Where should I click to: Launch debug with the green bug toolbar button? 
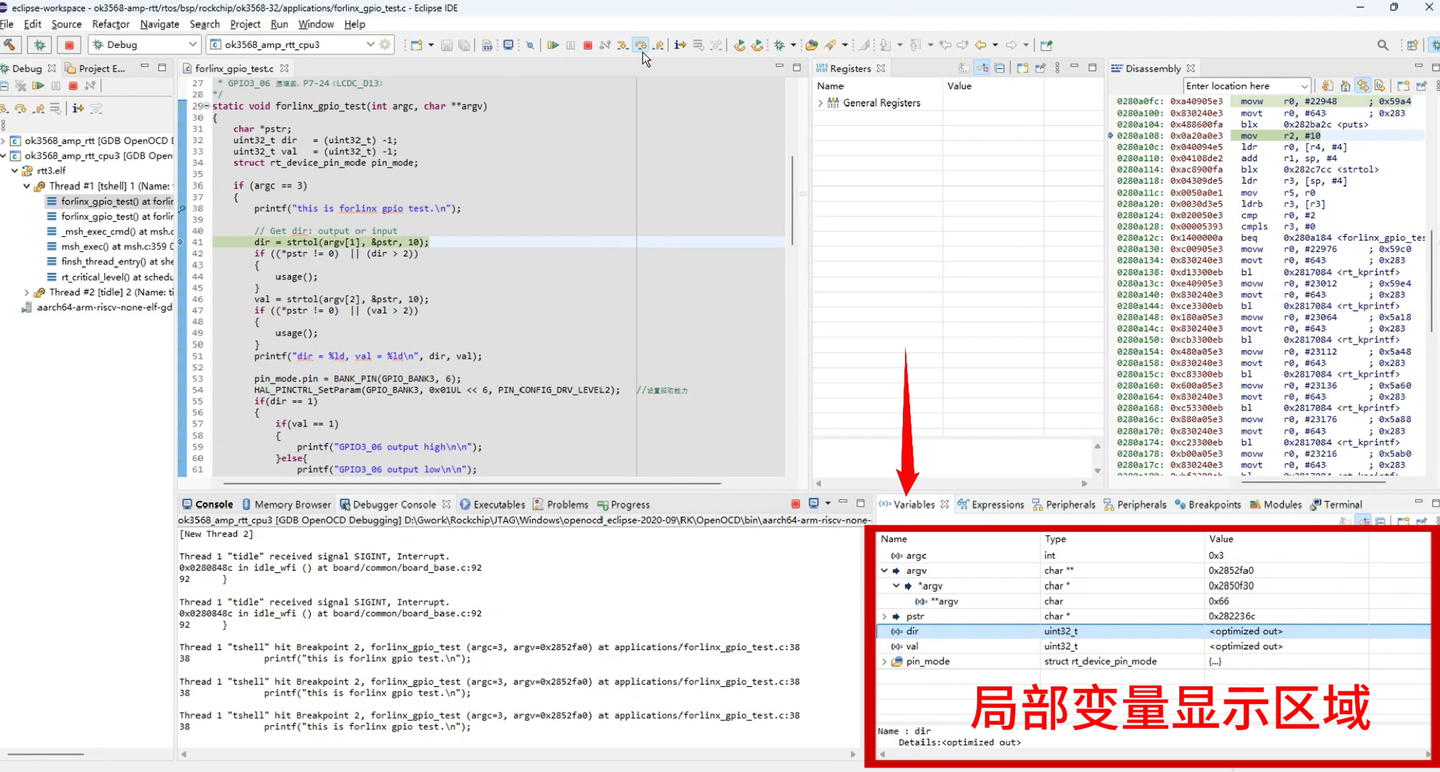tap(40, 45)
